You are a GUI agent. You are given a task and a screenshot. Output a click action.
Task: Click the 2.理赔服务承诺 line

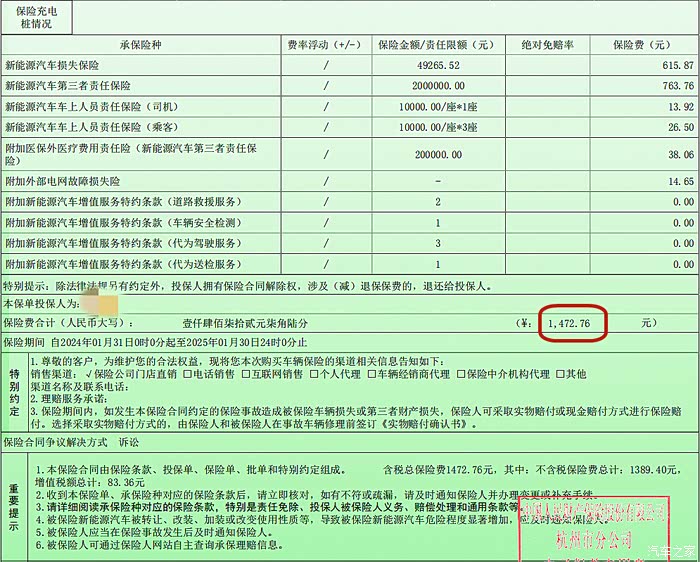[69, 399]
